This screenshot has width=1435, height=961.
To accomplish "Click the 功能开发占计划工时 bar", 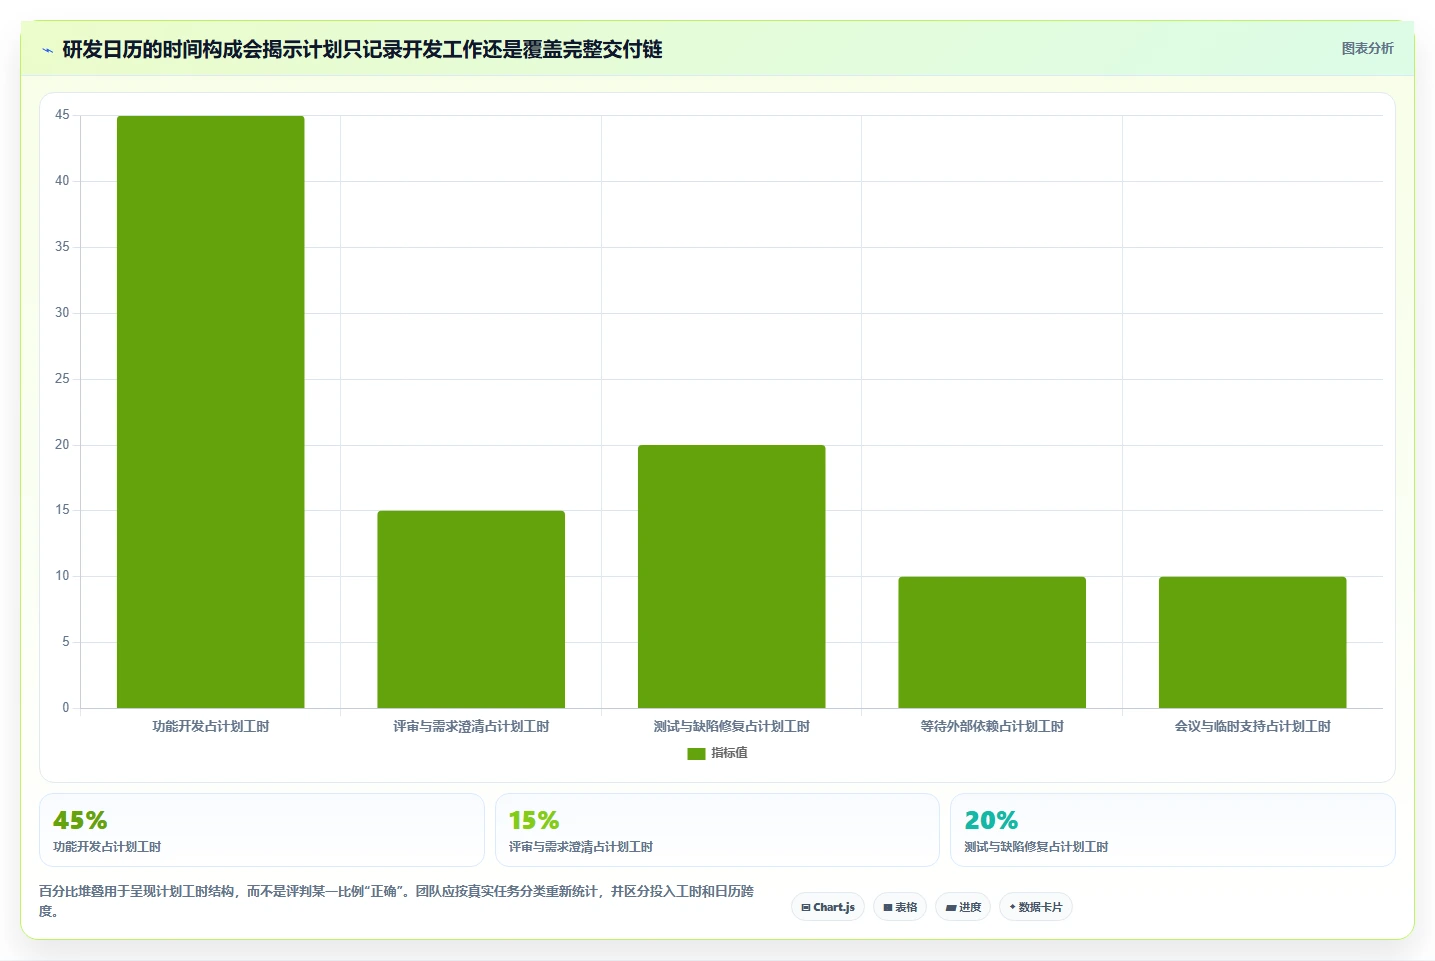I will coord(210,412).
